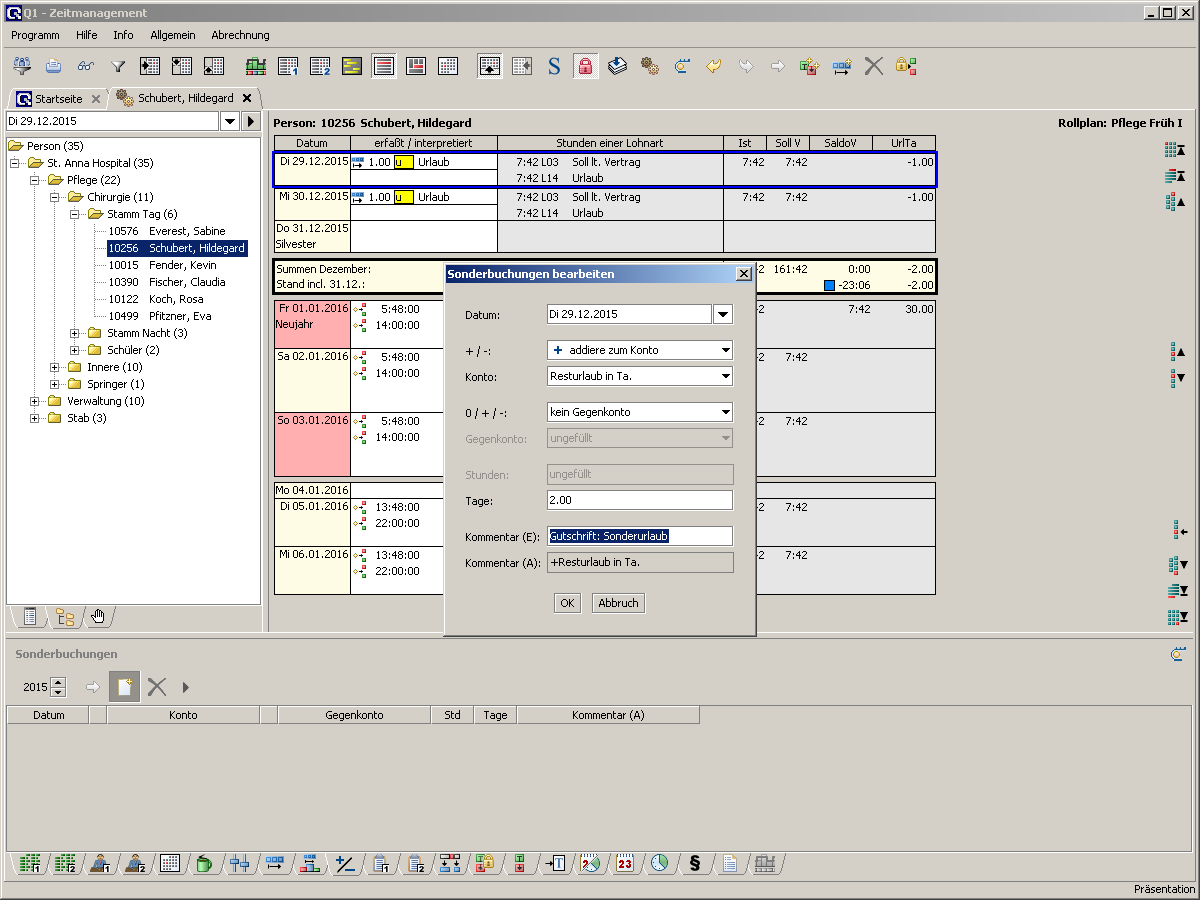Toggle the red-lined list view toolbar button

click(x=383, y=66)
